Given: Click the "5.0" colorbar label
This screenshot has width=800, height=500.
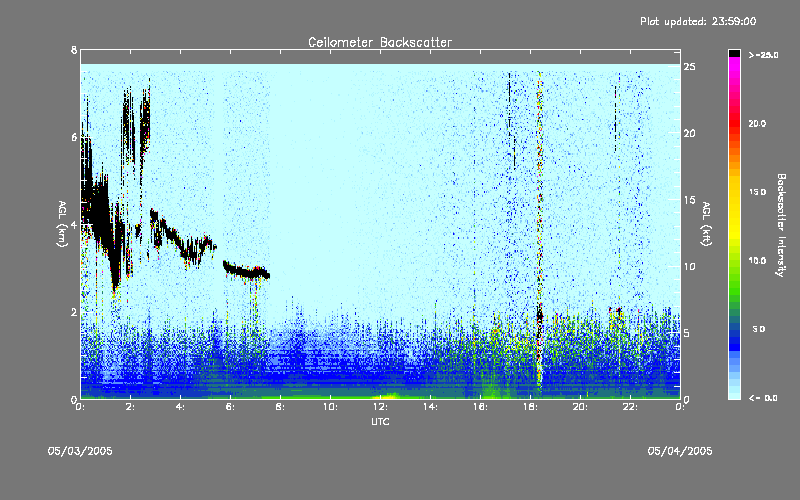Looking at the screenshot, I should pos(759,329).
